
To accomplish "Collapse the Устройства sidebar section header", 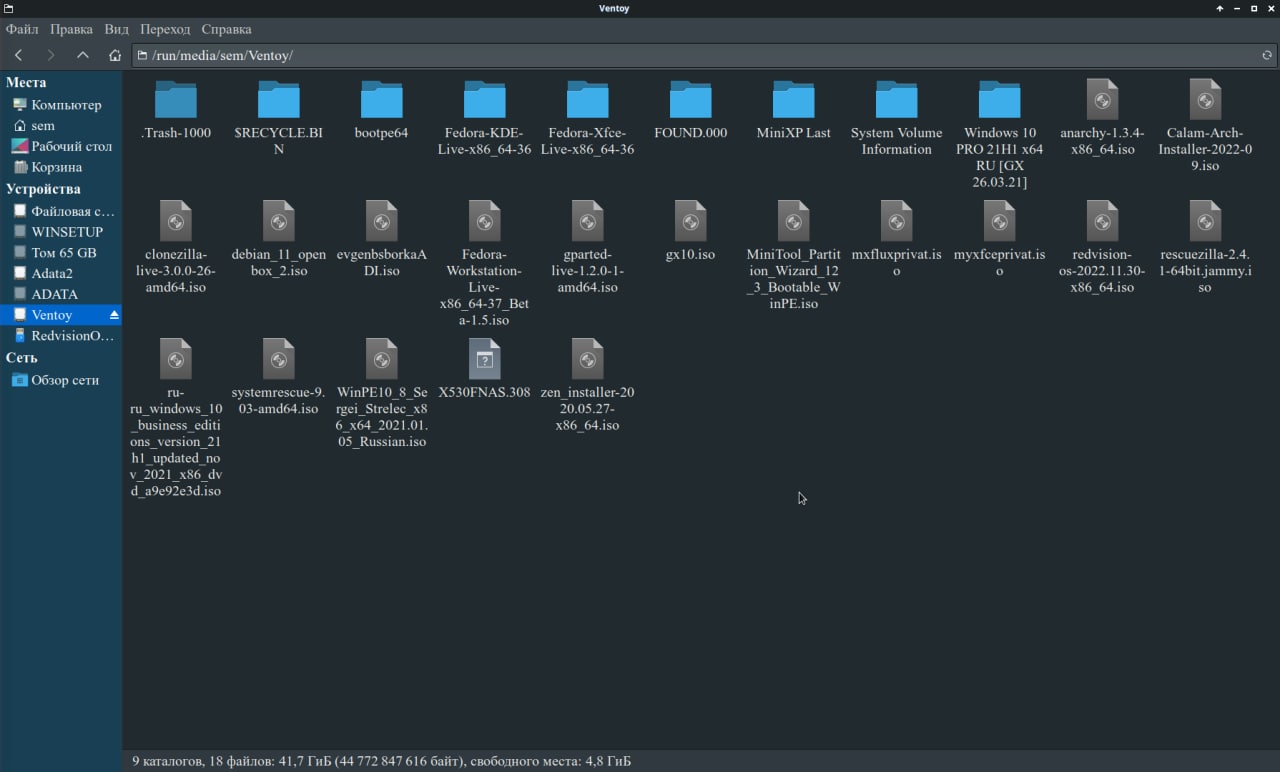I will pos(43,189).
